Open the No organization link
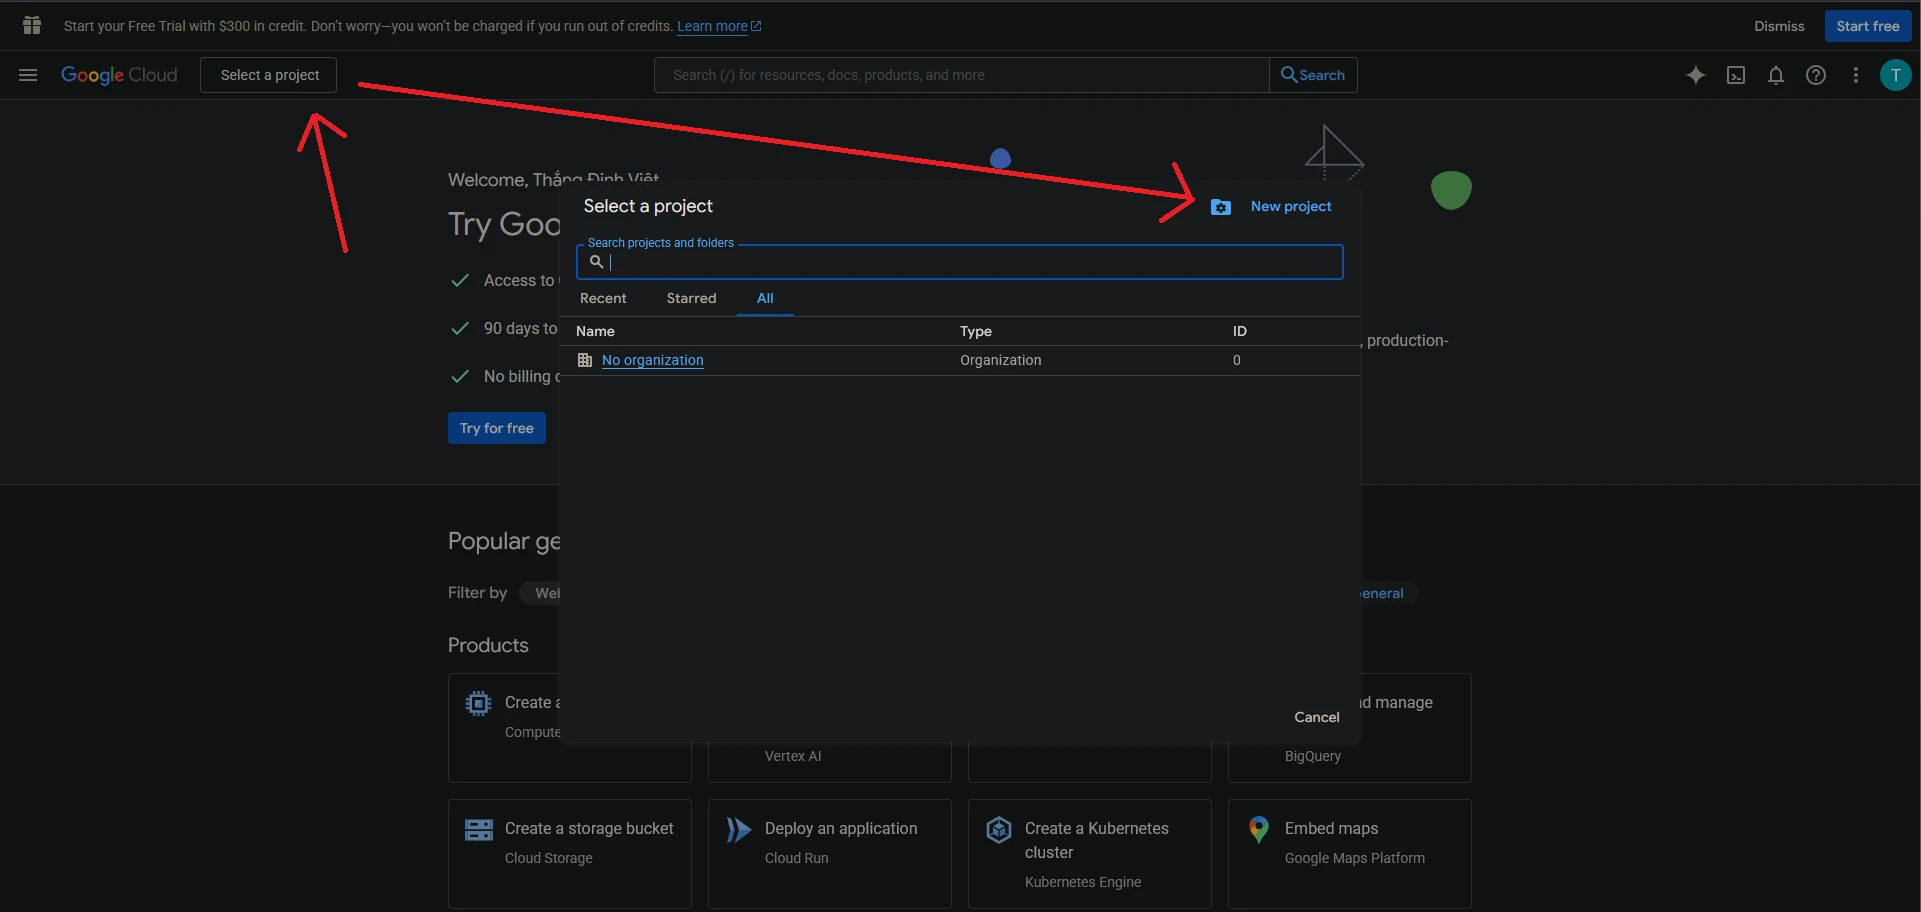 (x=653, y=360)
